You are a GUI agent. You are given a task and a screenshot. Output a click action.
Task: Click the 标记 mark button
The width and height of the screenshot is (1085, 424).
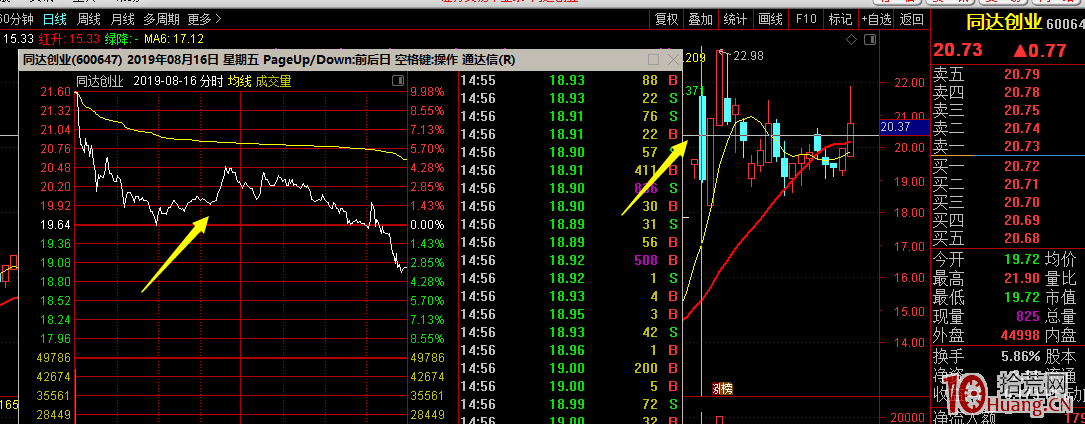click(x=840, y=19)
